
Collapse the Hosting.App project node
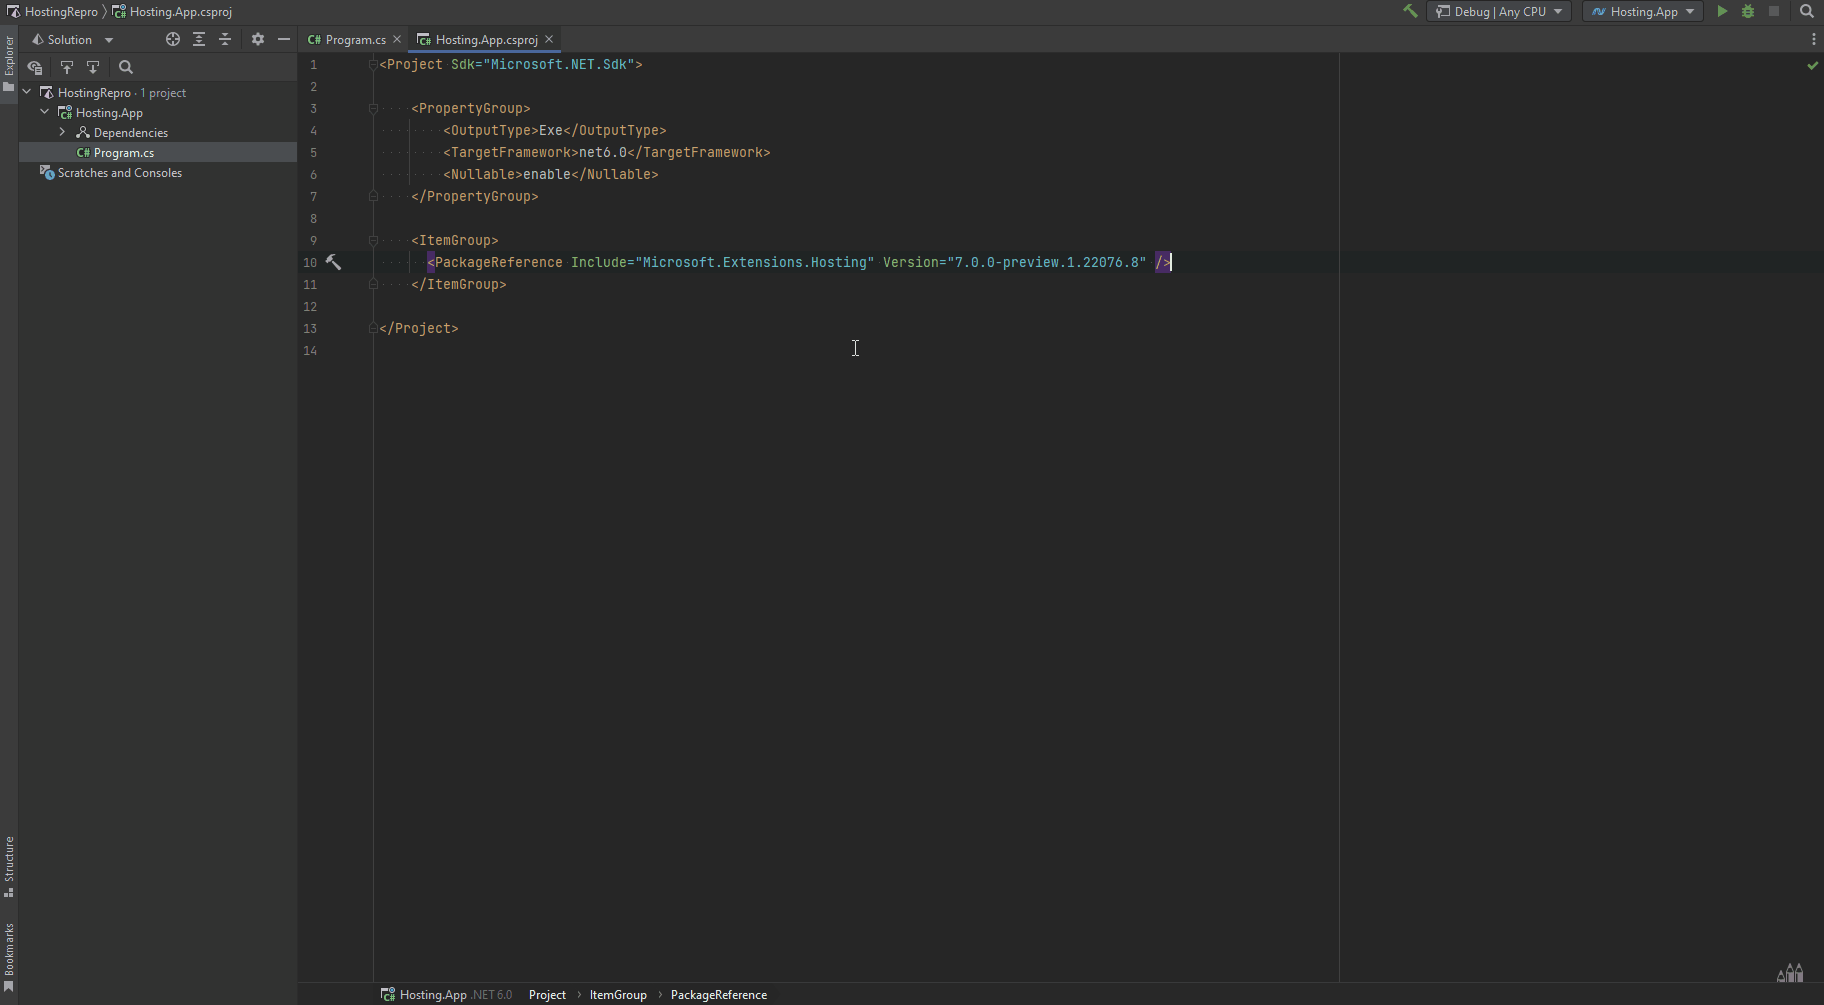click(x=45, y=112)
